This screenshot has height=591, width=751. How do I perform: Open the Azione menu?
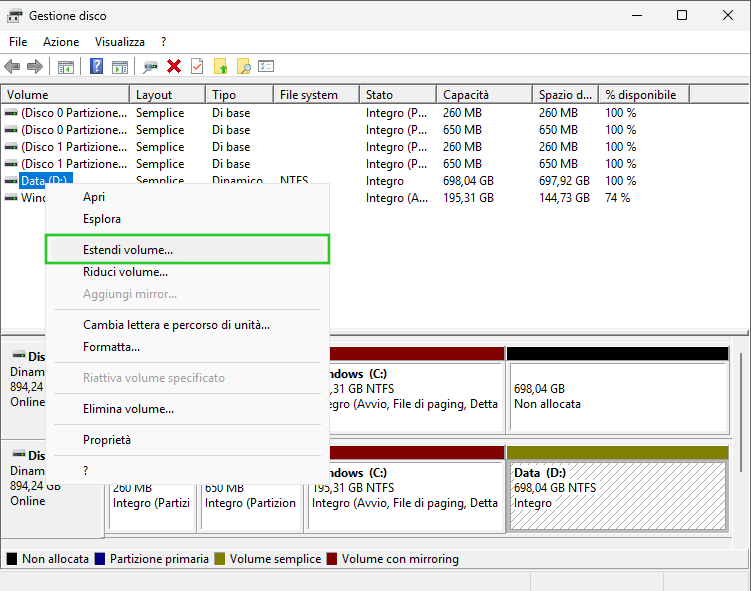point(61,42)
